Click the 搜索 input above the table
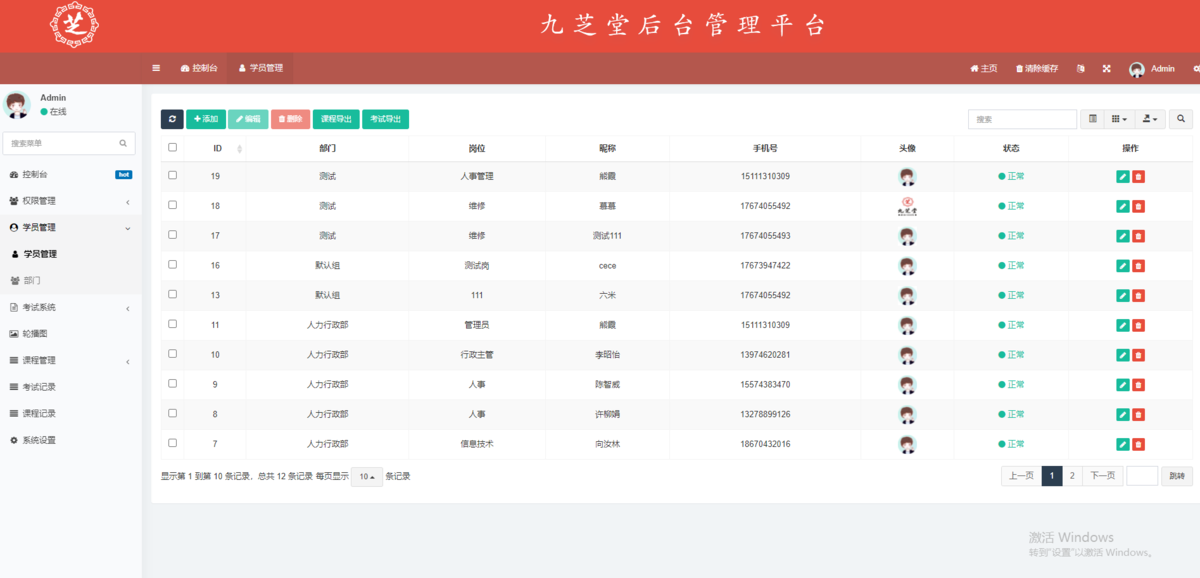1200x578 pixels. tap(1021, 119)
